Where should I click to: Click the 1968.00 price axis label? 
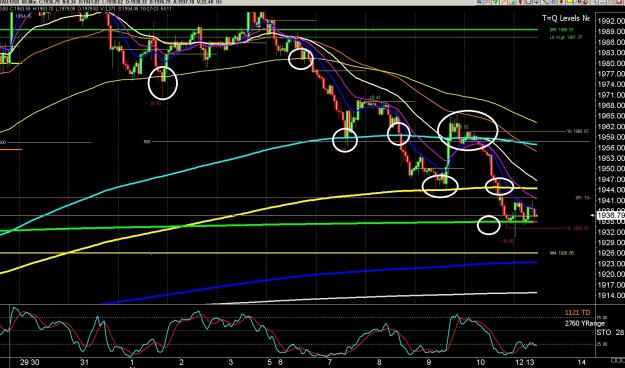click(611, 105)
